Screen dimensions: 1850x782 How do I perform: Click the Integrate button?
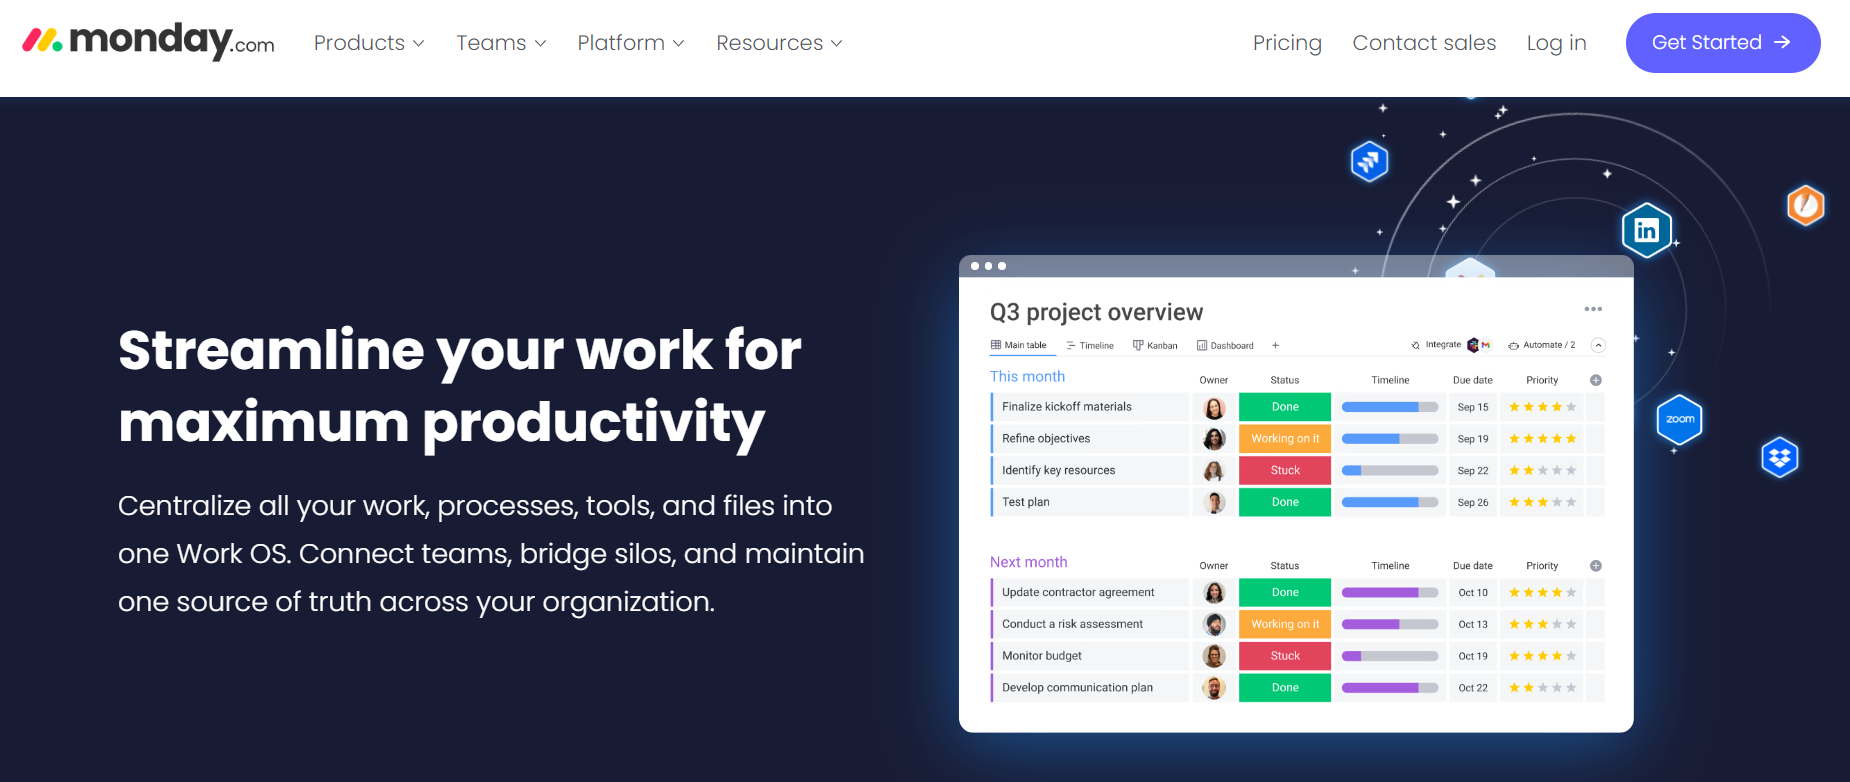point(1436,345)
